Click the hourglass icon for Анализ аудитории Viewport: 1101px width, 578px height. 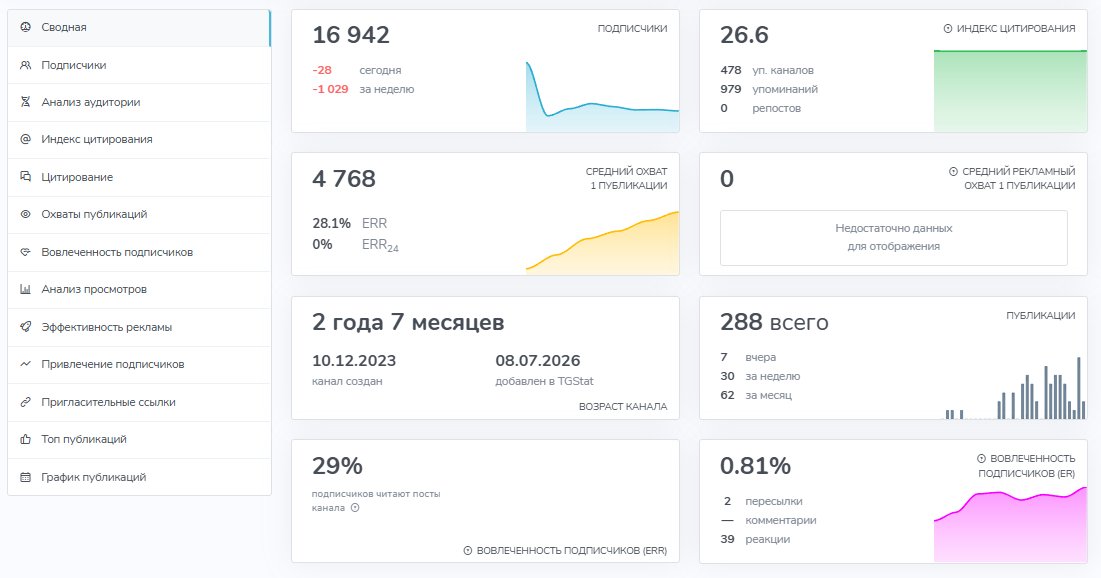[25, 102]
